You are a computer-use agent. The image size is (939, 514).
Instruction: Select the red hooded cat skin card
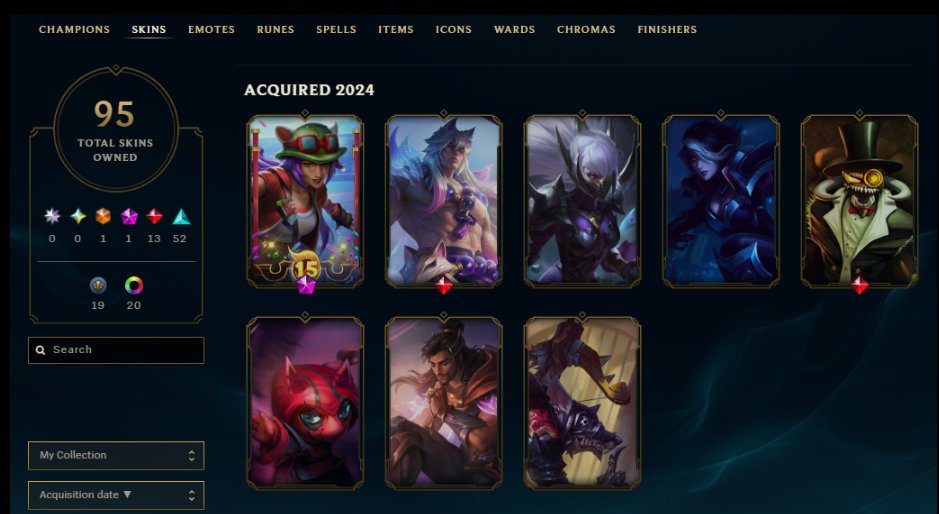305,403
